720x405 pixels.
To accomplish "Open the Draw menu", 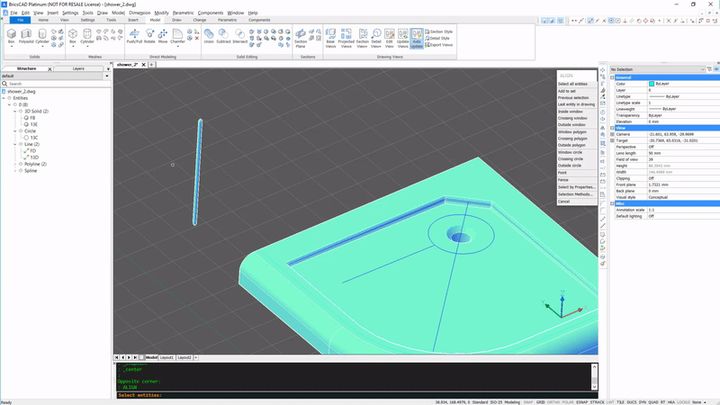I will pos(102,13).
